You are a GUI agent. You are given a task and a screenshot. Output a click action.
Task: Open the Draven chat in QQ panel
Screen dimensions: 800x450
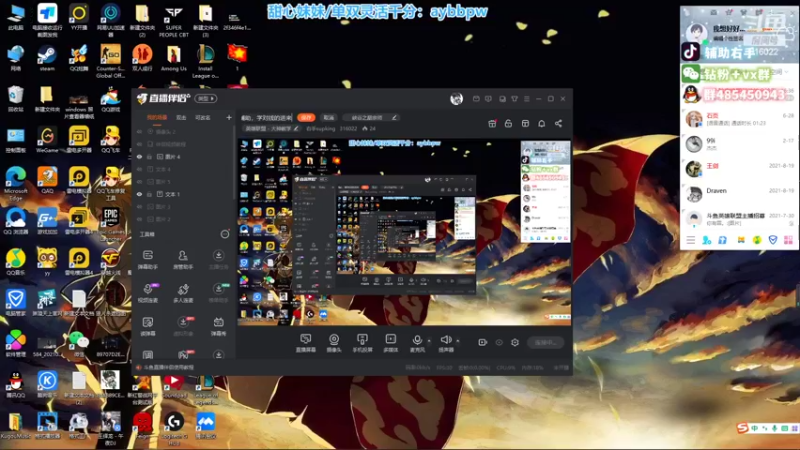click(x=738, y=193)
